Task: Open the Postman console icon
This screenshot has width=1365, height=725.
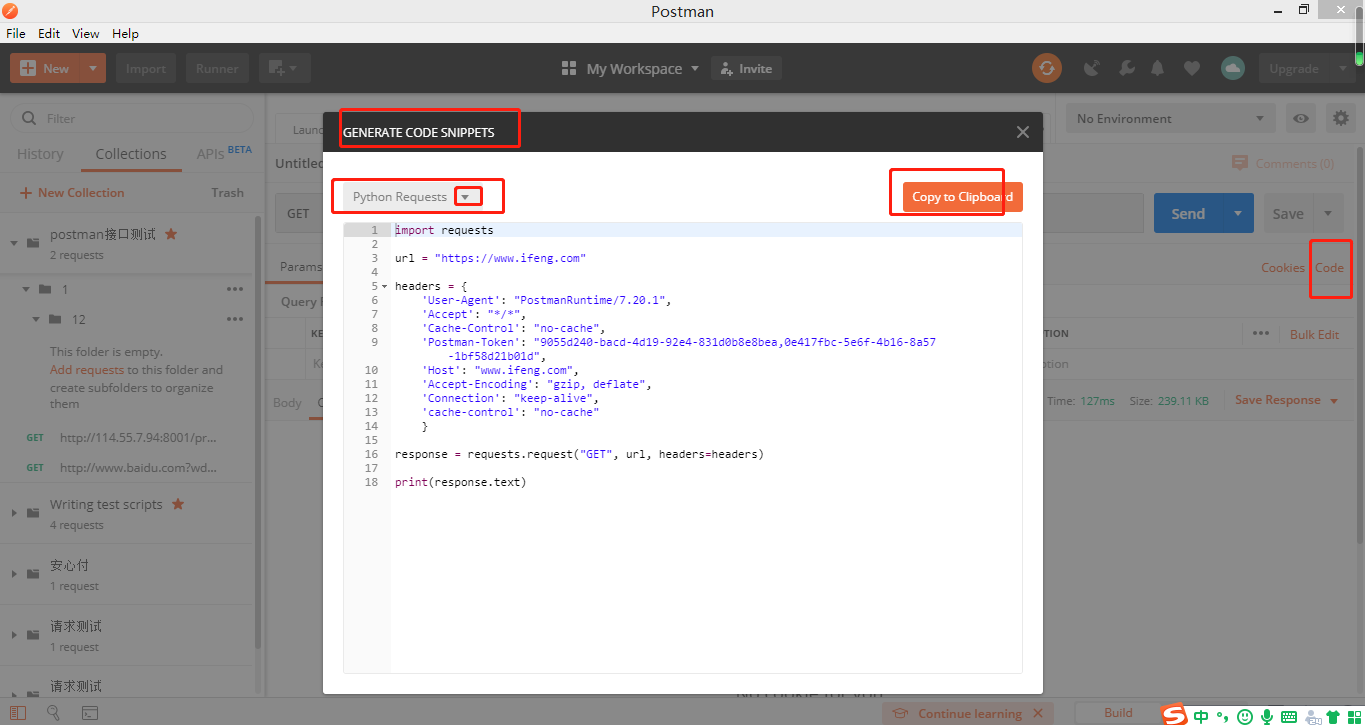Action: (89, 713)
